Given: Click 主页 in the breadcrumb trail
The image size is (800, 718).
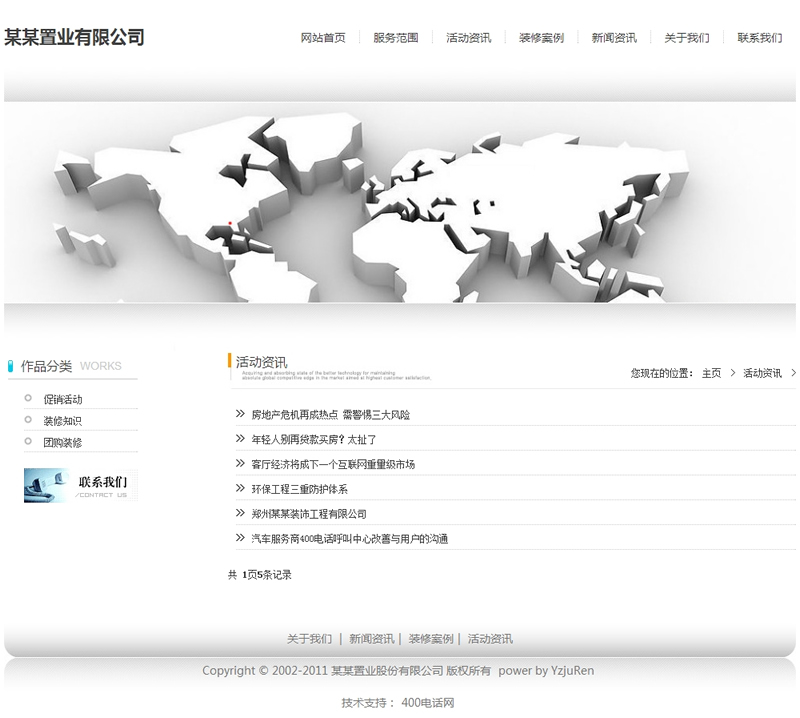Looking at the screenshot, I should 711,373.
